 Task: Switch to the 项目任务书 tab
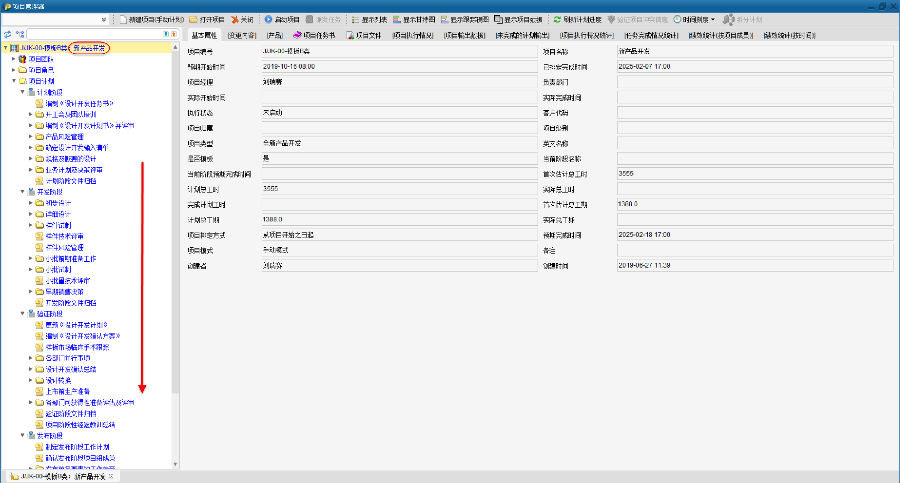click(x=314, y=35)
